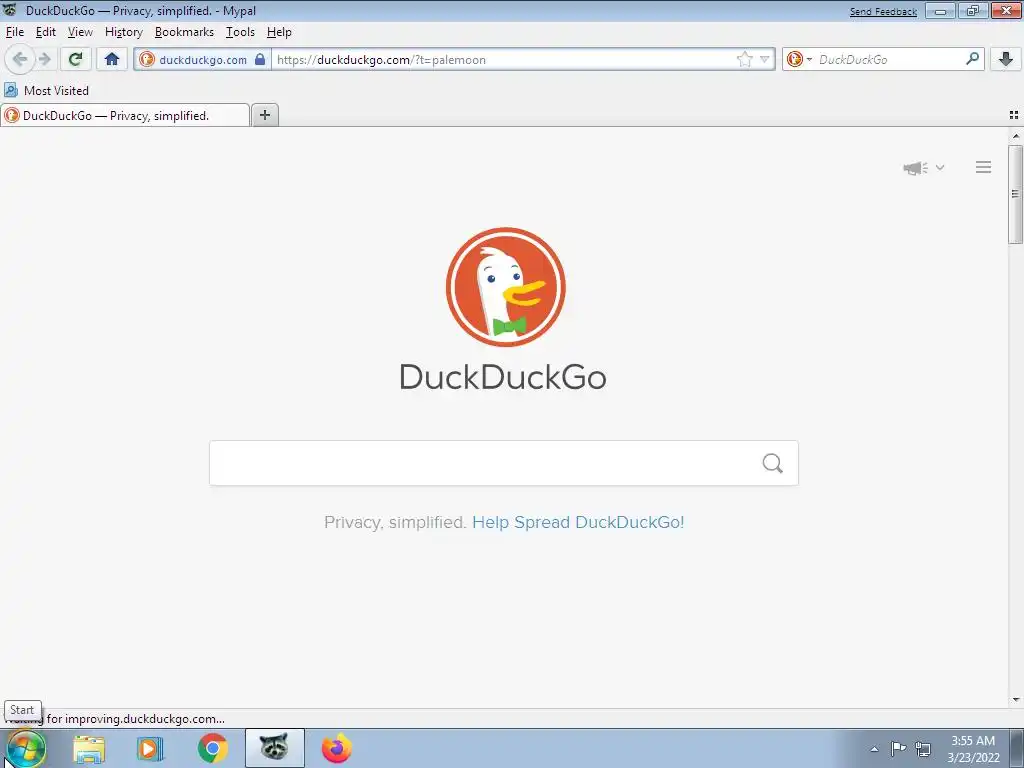Go forward with the Forward arrow button

coord(44,59)
